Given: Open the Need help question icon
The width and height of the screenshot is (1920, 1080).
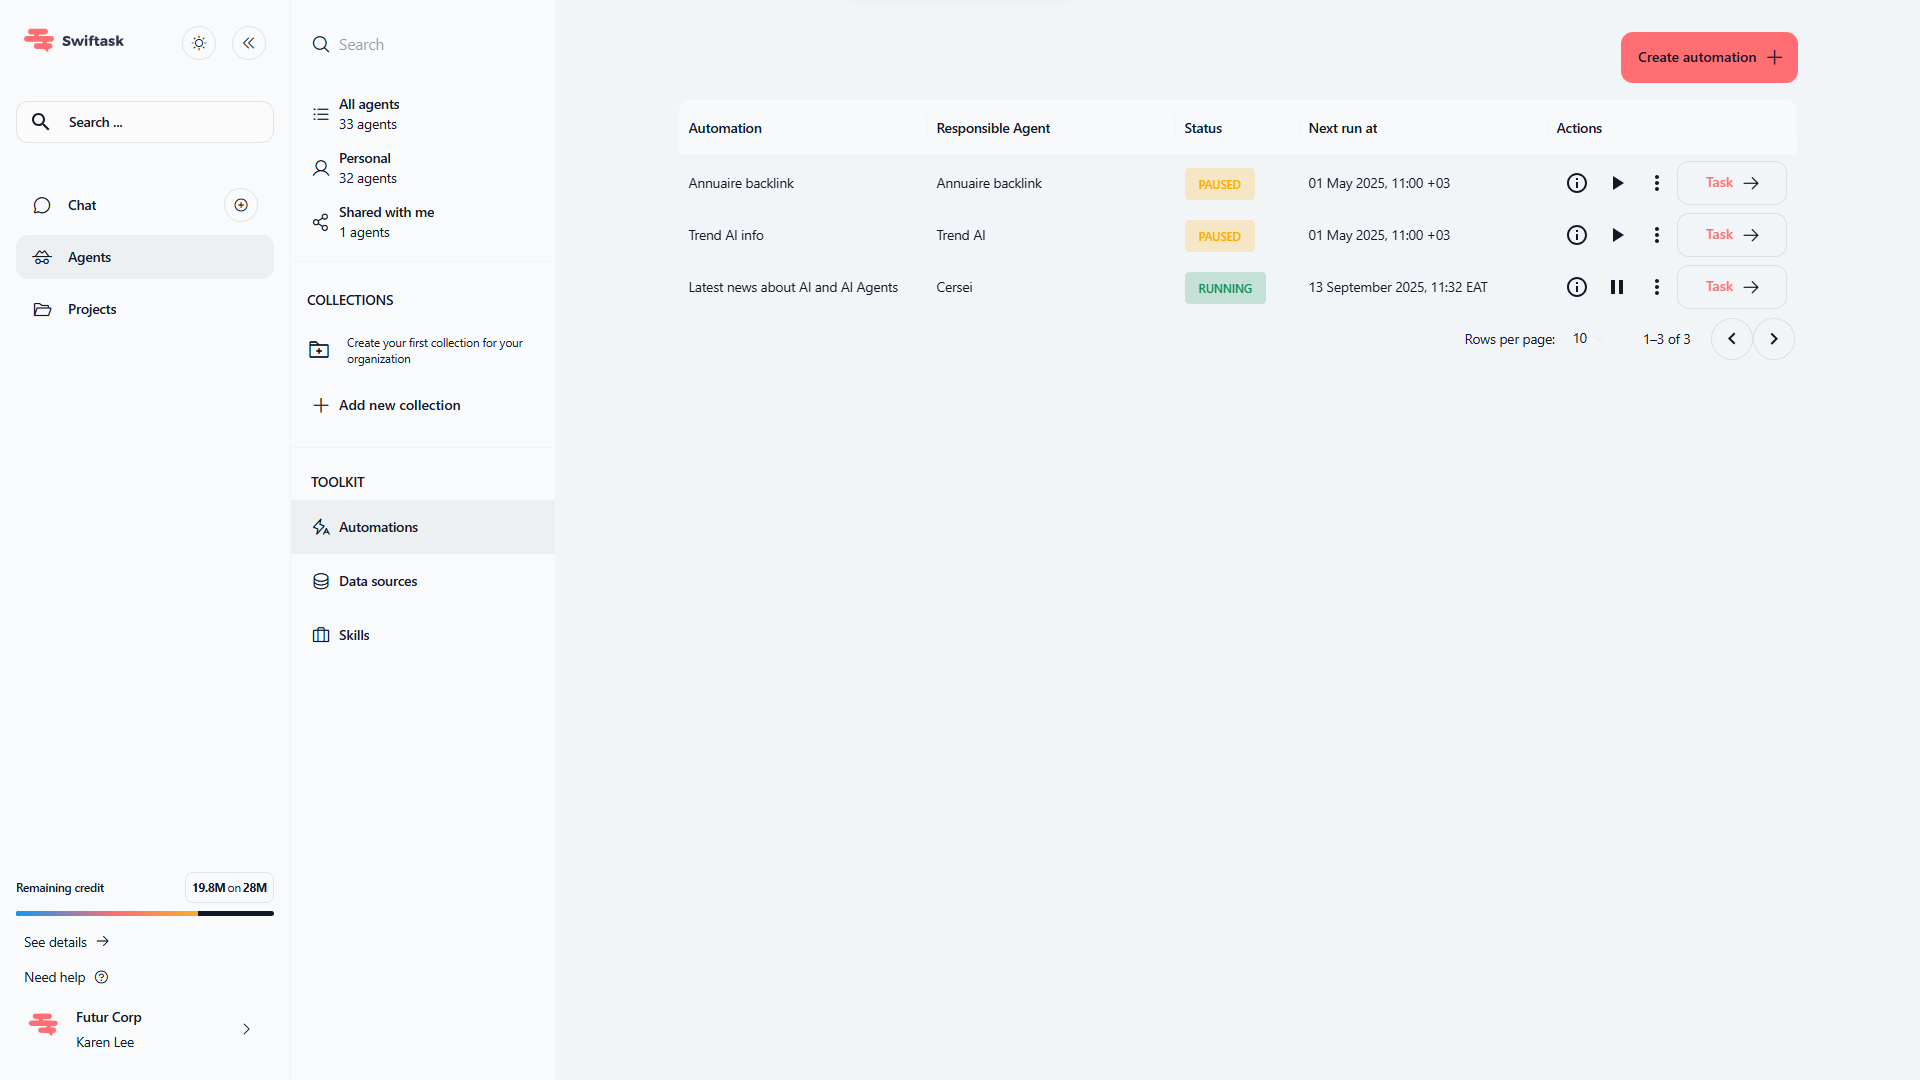Looking at the screenshot, I should point(101,977).
